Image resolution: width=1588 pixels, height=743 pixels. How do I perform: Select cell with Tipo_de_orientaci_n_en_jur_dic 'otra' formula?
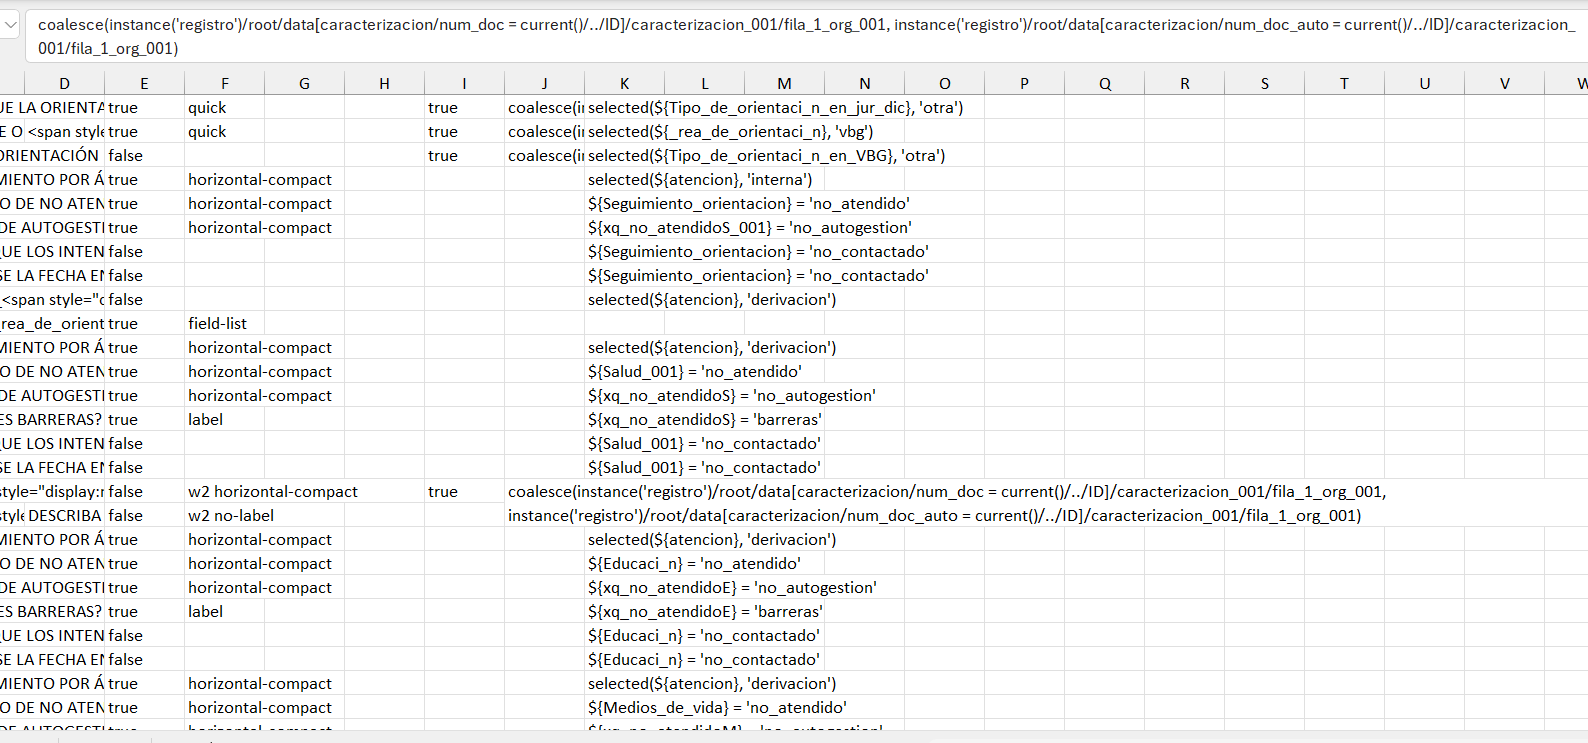coord(775,107)
